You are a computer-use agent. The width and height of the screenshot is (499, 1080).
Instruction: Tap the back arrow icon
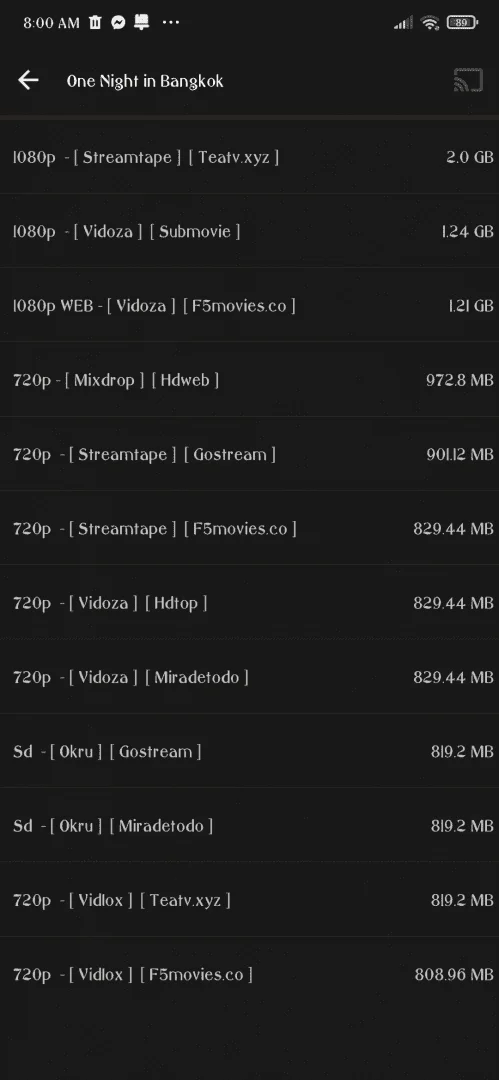coord(28,81)
